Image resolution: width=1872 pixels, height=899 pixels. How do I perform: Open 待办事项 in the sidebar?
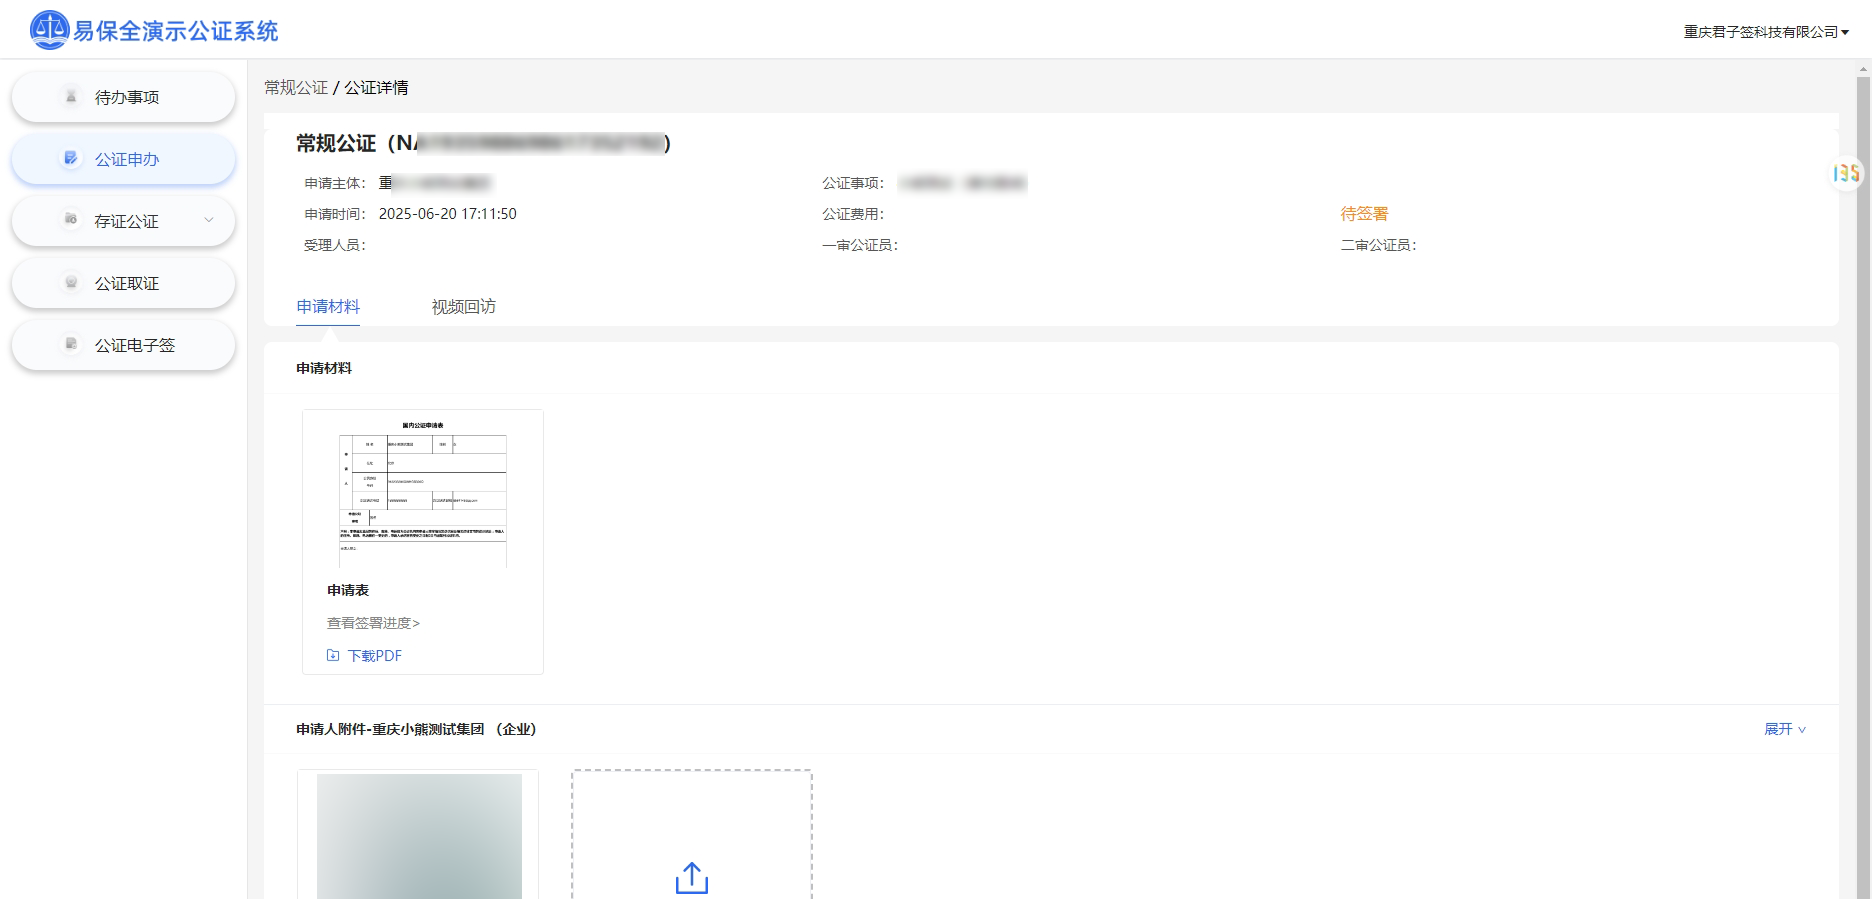point(127,97)
